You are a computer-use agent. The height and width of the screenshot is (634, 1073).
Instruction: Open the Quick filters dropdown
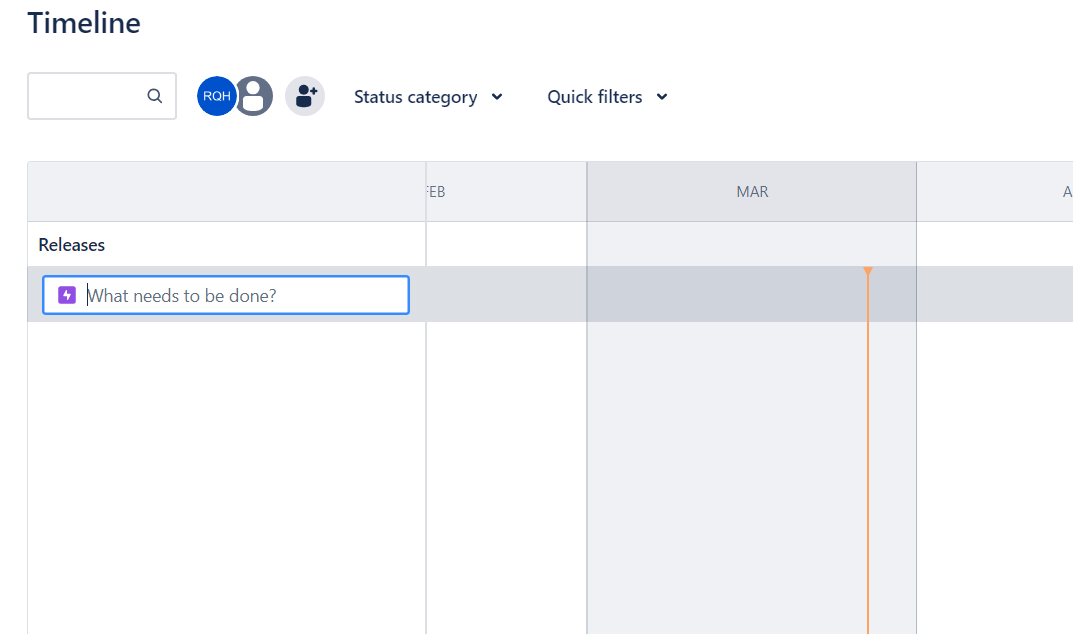click(x=606, y=96)
